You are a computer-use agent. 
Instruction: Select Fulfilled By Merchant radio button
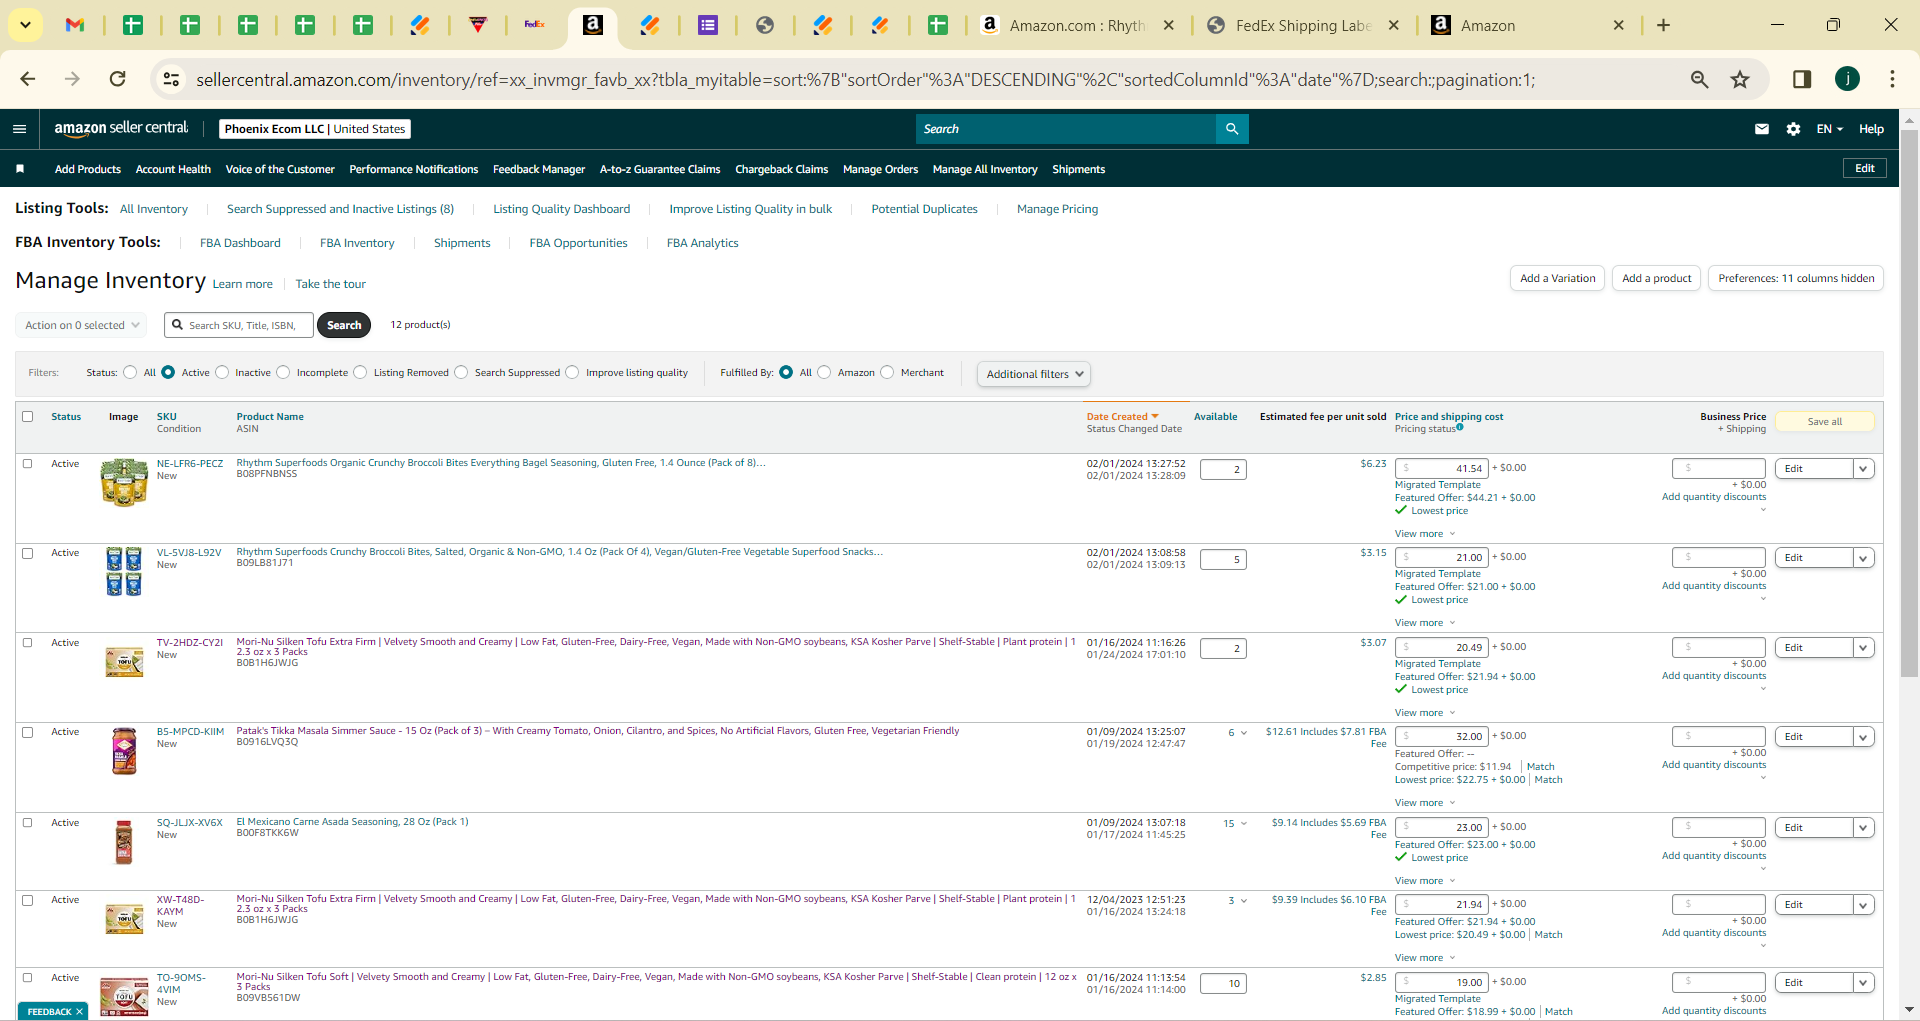tap(887, 373)
